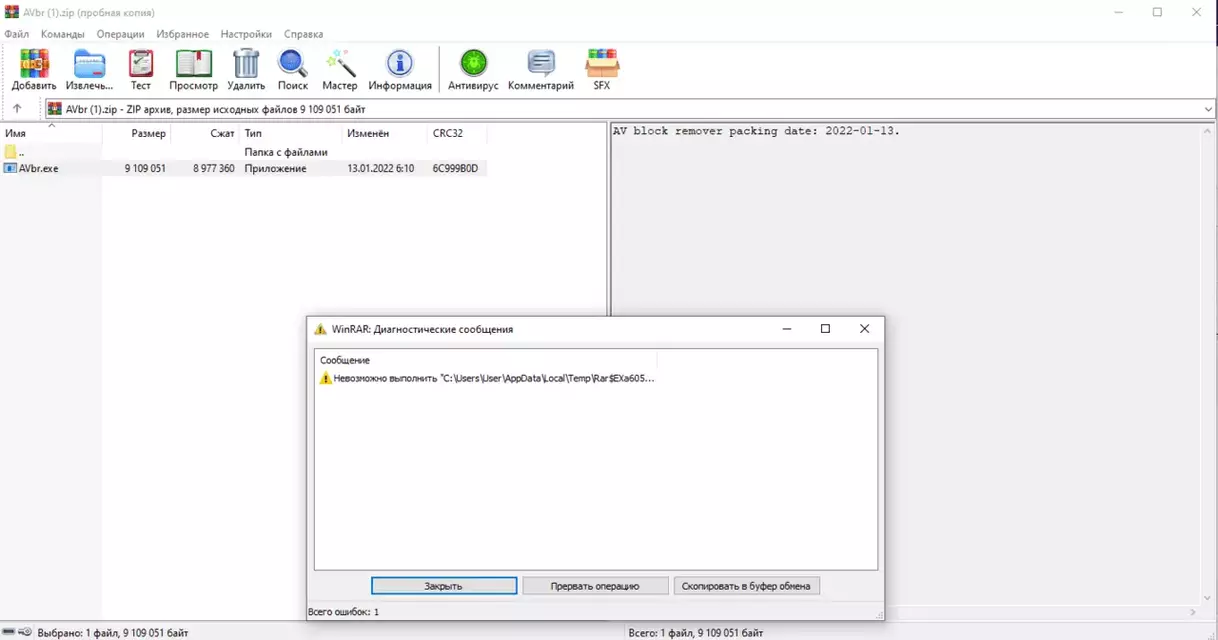Sort files by Имя column header
This screenshot has height=640, width=1218.
51,133
